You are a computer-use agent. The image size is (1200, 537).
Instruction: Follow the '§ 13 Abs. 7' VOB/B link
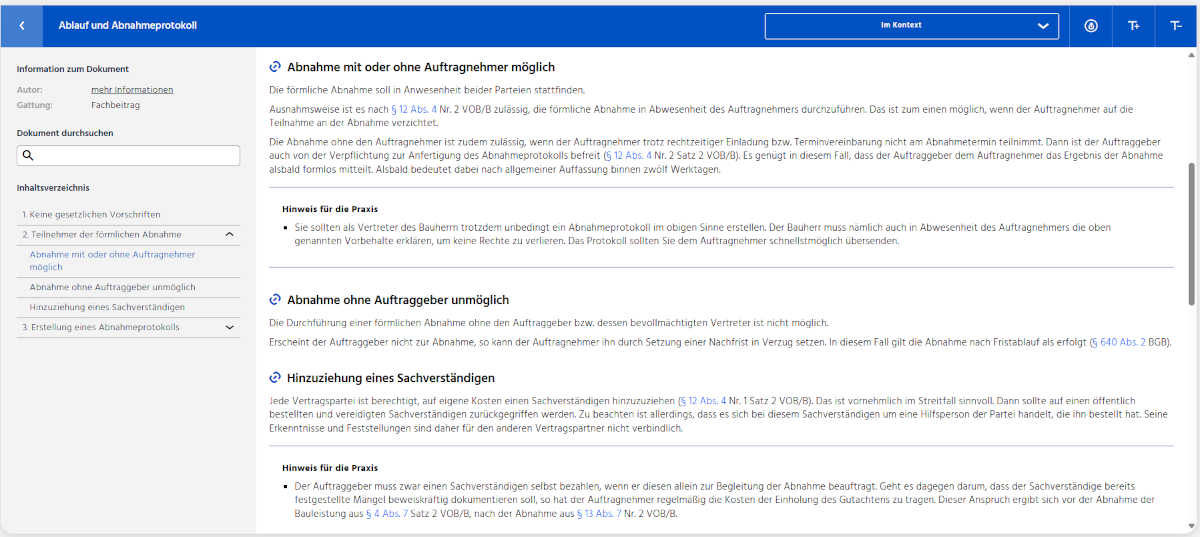click(599, 513)
